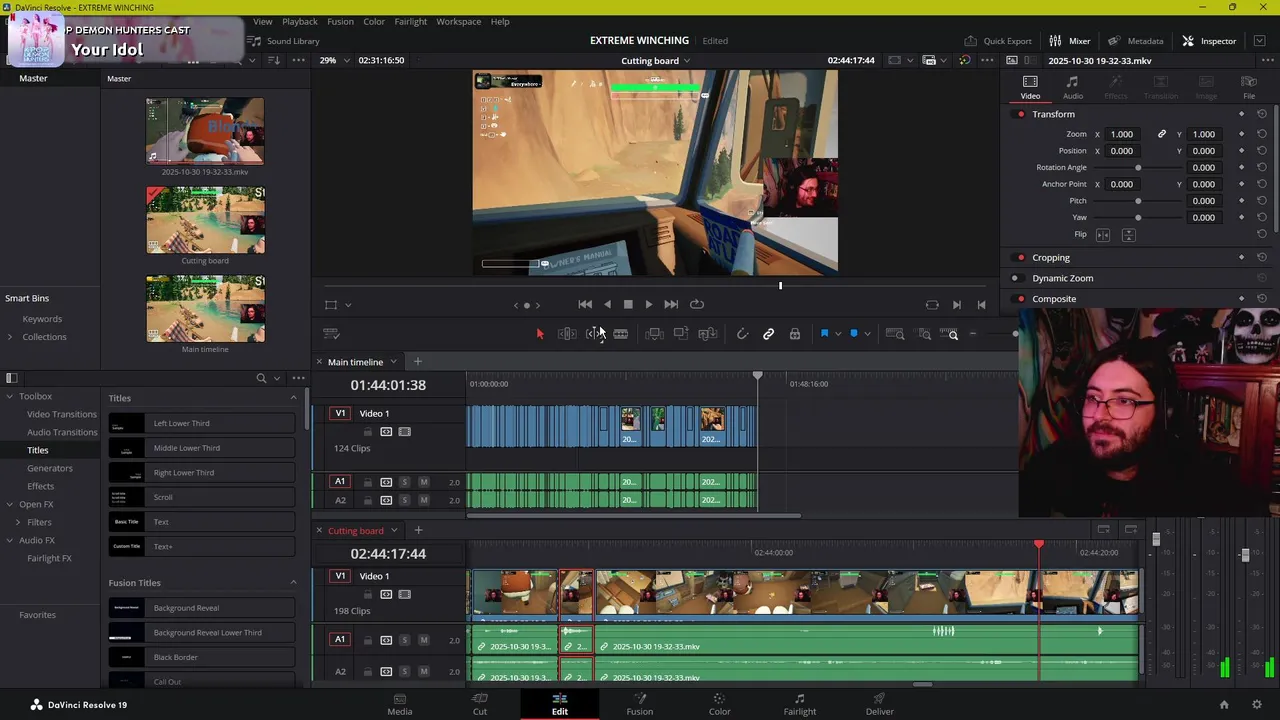Screen dimensions: 1280x720
Task: Add a blue flag to the clip
Action: click(x=824, y=334)
